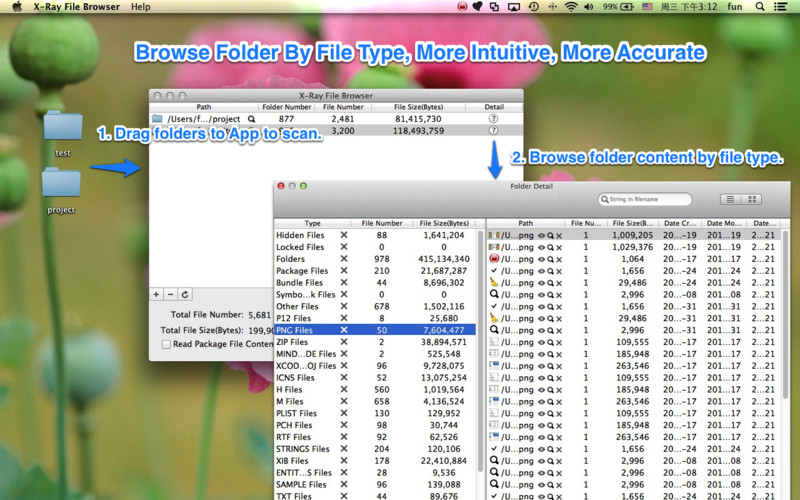Reveal the project folder with the magnifier icon

click(x=251, y=118)
